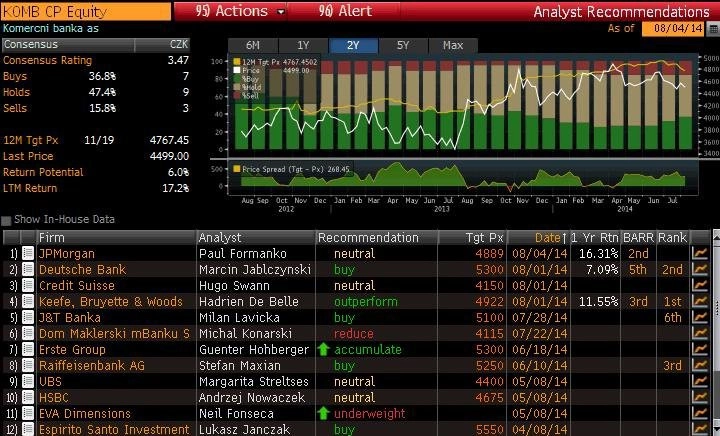Open Dom Maklerski mBanku document icon

(28, 334)
